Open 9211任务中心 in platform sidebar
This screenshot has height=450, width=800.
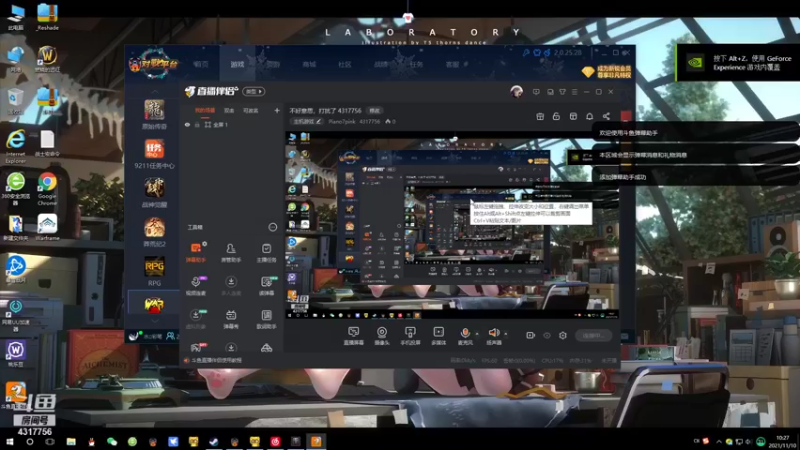click(x=154, y=154)
